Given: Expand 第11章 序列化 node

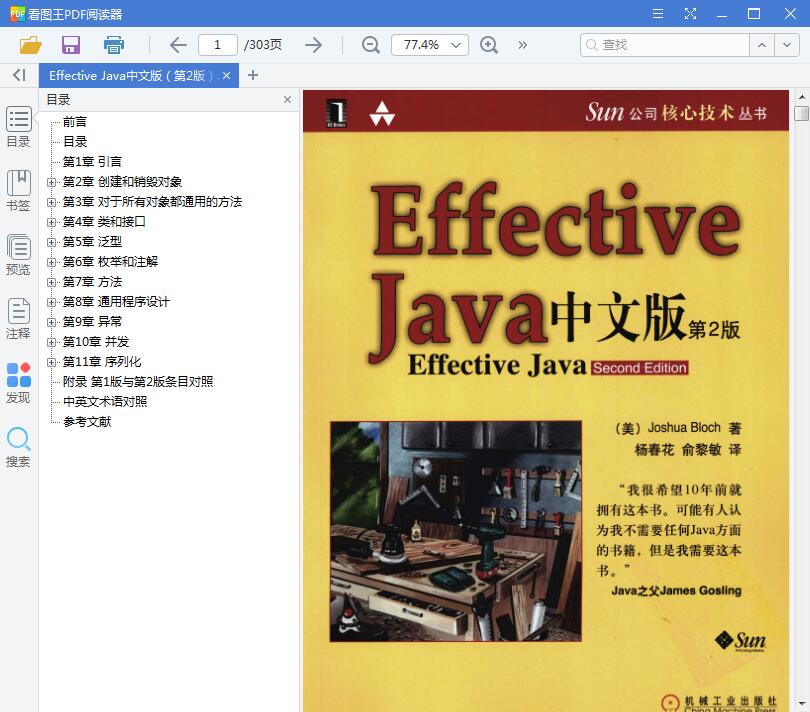Looking at the screenshot, I should click(x=51, y=362).
